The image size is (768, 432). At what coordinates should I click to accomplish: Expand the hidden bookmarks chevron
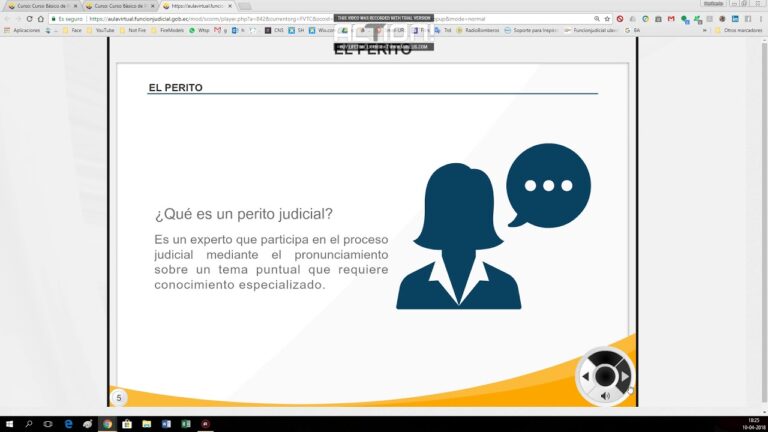tap(704, 30)
